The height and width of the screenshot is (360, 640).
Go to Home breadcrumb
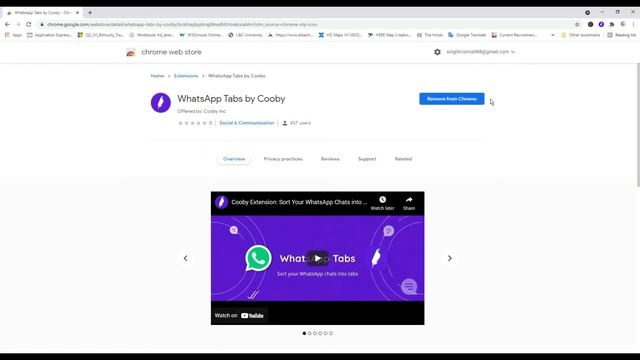(157, 76)
